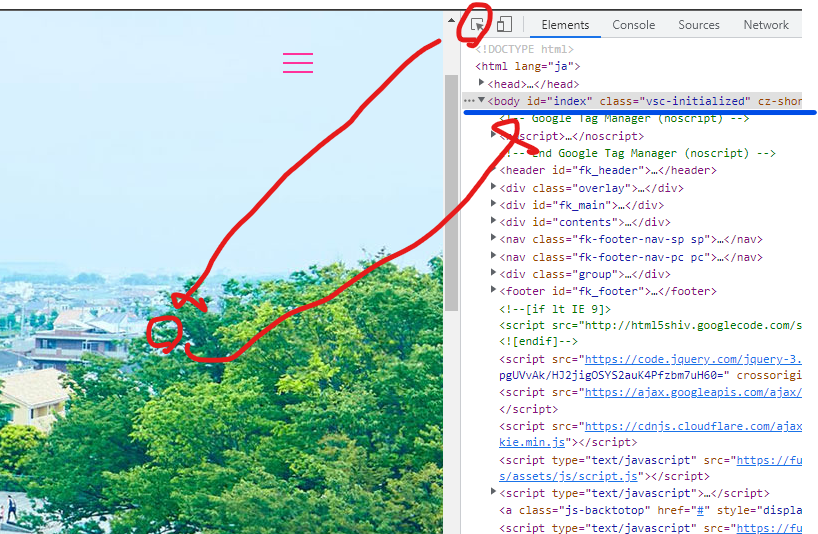The width and height of the screenshot is (818, 534).
Task: Open the code.jquery.com script link
Action: tap(692, 359)
